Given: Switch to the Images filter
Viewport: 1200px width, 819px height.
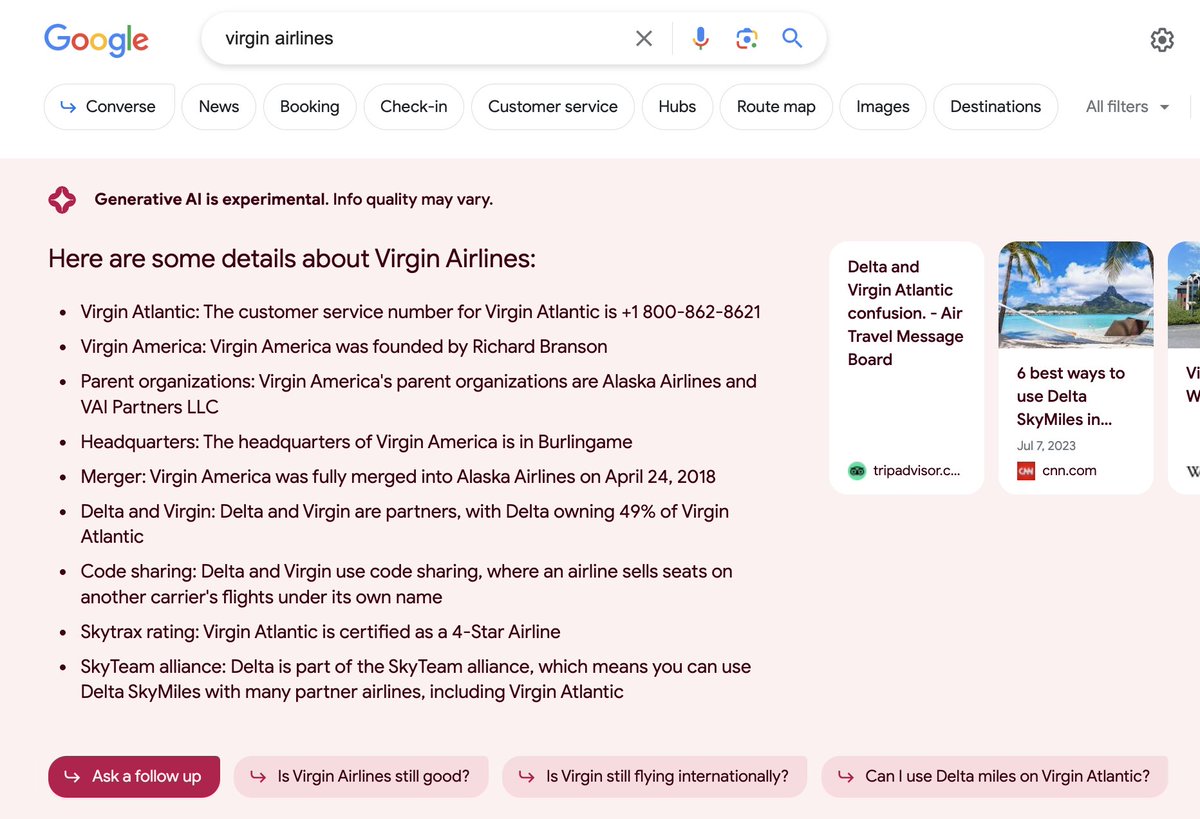Looking at the screenshot, I should click(x=883, y=107).
